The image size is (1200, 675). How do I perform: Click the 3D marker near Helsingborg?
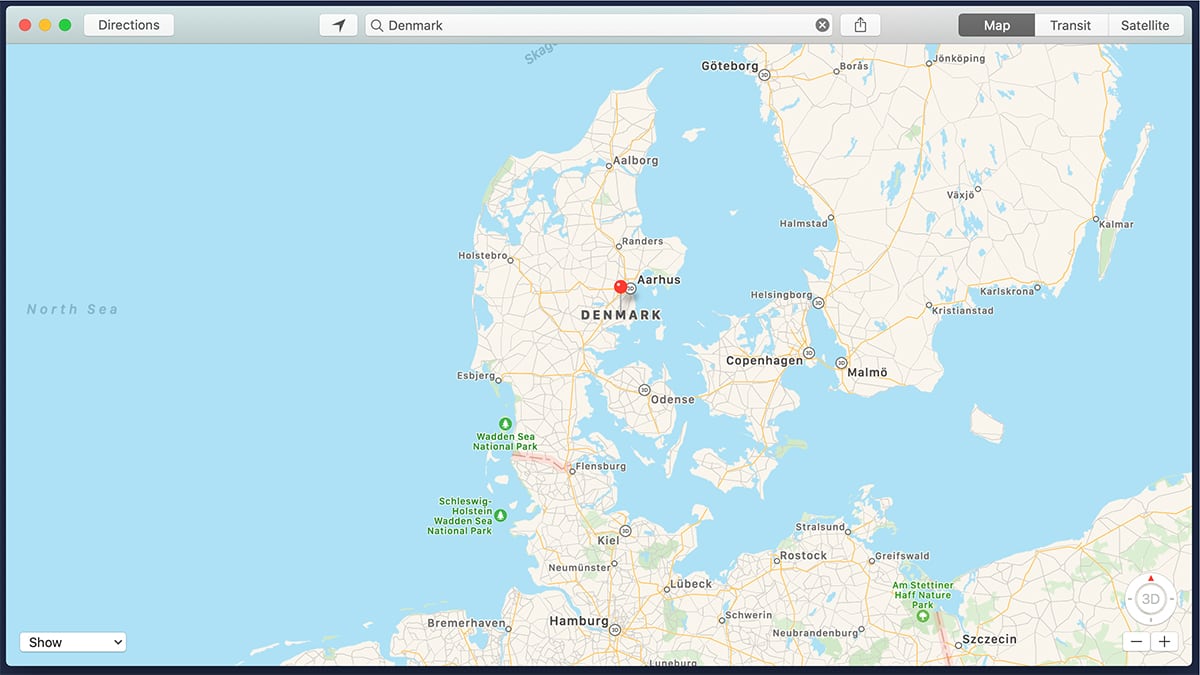(x=818, y=302)
